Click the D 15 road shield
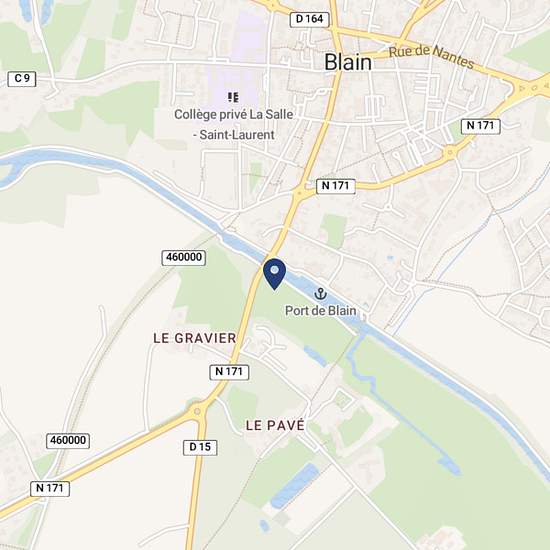The image size is (550, 550). 200,448
